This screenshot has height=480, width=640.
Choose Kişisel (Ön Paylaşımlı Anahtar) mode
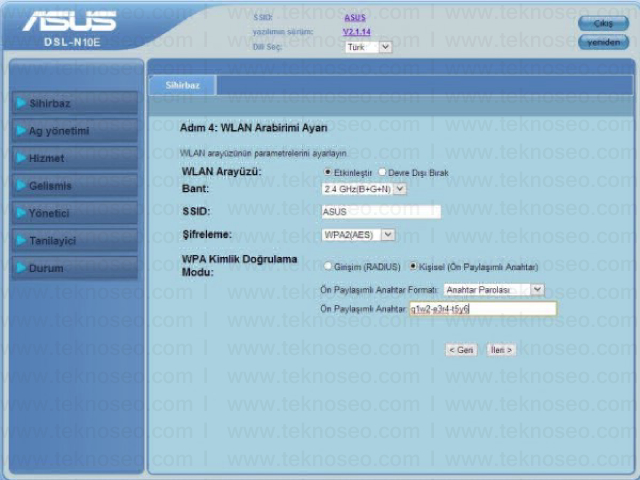[413, 267]
